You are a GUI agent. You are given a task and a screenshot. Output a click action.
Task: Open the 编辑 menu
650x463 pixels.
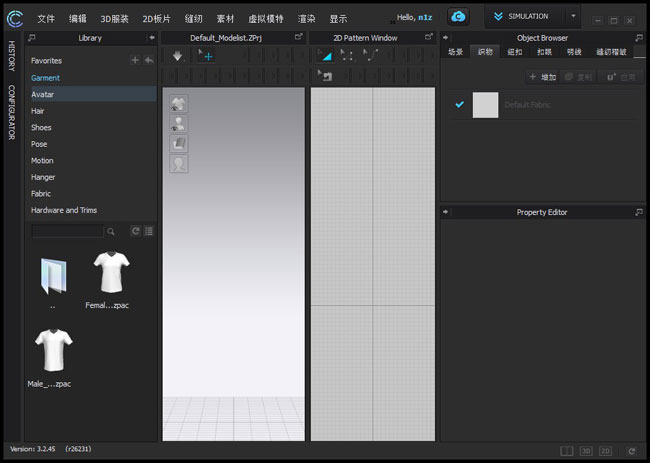click(x=78, y=19)
